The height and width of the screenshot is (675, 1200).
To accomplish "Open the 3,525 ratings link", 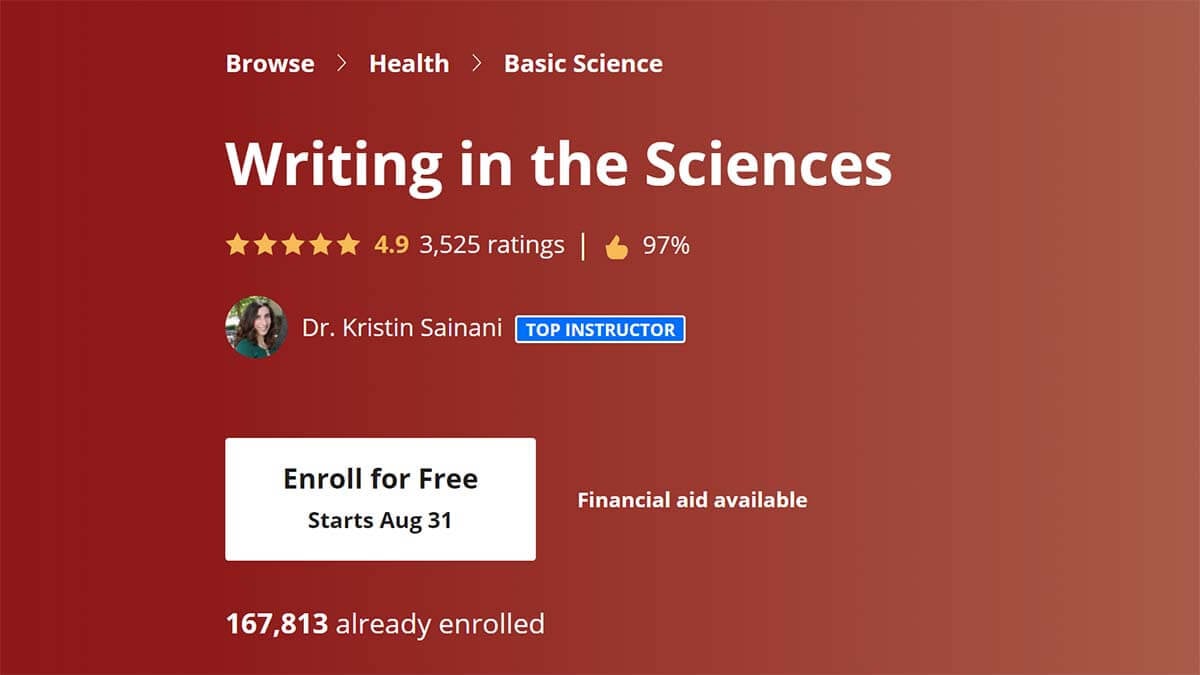I will tap(492, 245).
